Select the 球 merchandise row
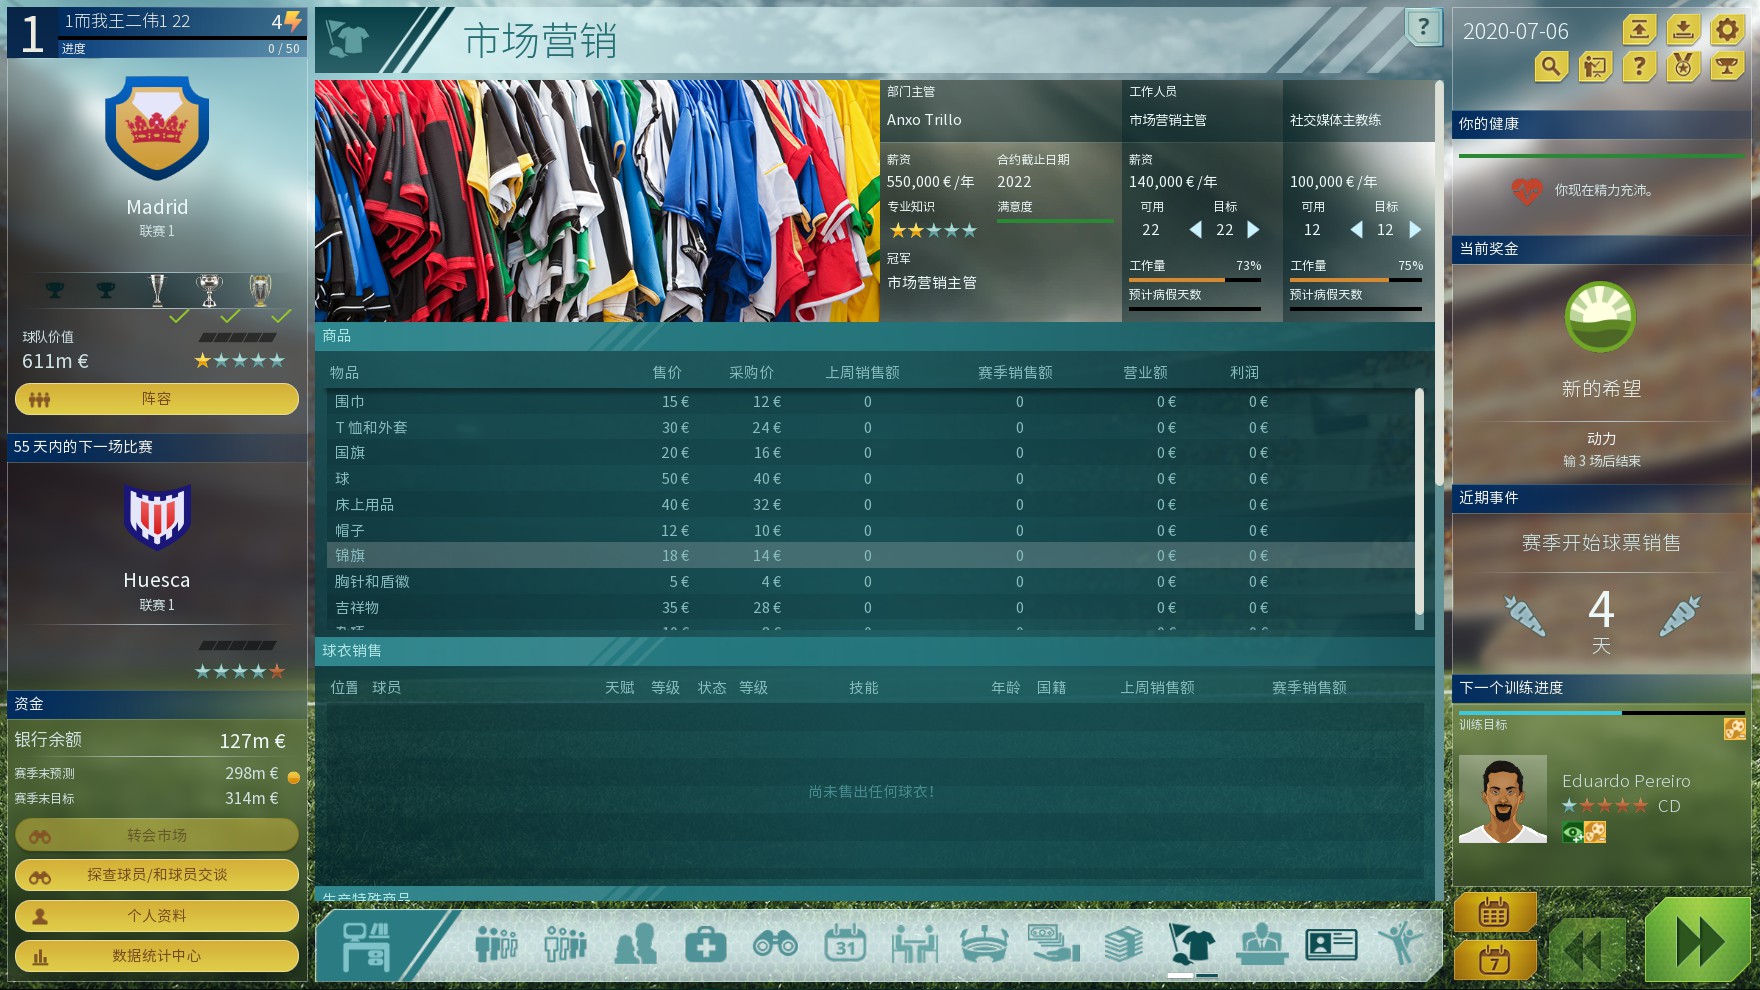The width and height of the screenshot is (1760, 990). click(870, 479)
